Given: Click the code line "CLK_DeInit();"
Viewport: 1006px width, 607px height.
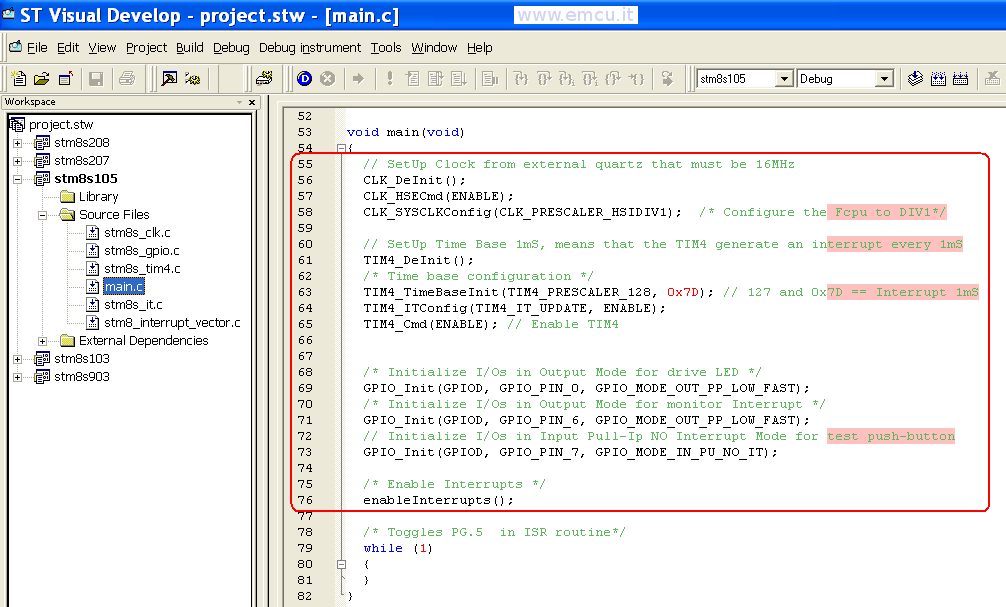Looking at the screenshot, I should tap(414, 180).
